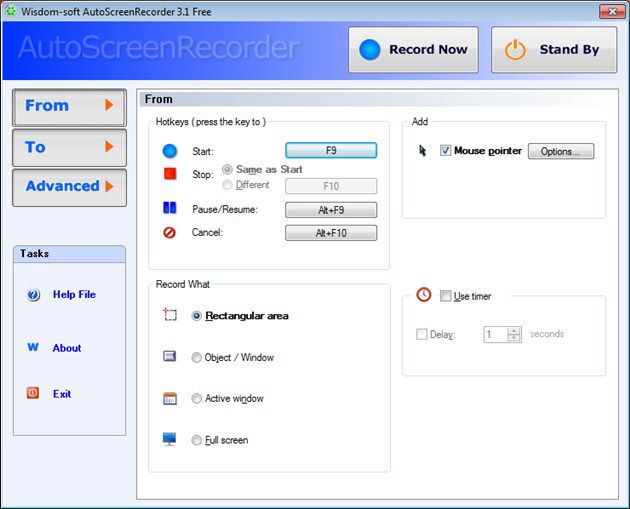Click the Help File question mark icon

33,295
